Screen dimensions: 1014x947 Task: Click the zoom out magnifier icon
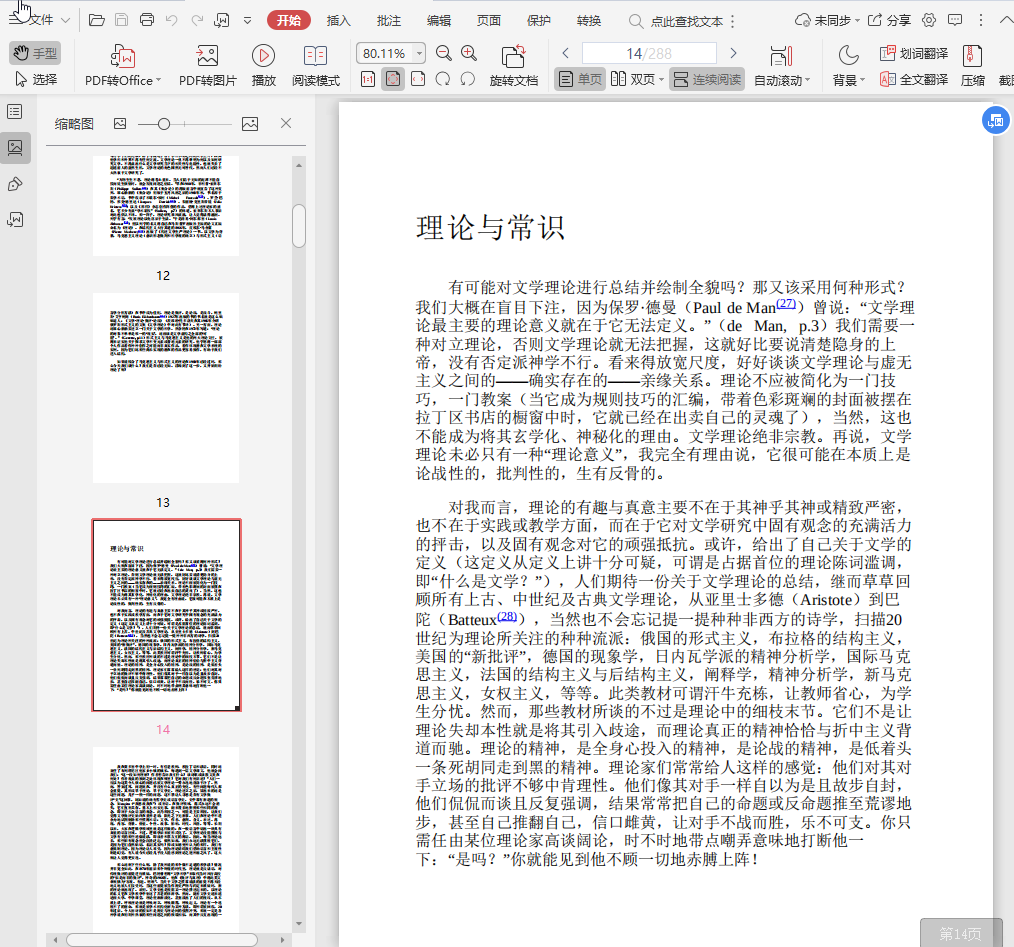[444, 53]
